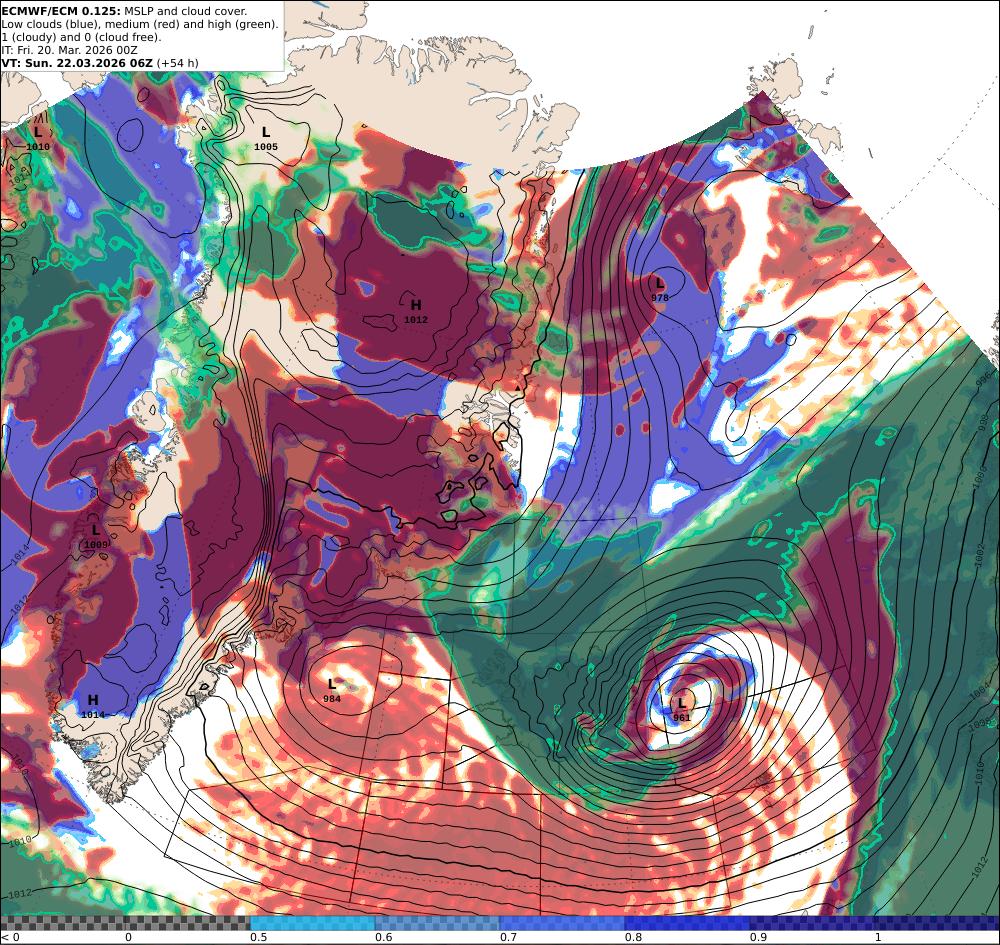Click the checkered gray section of the colorbar
This screenshot has width=1000, height=945.
pyautogui.click(x=126, y=923)
